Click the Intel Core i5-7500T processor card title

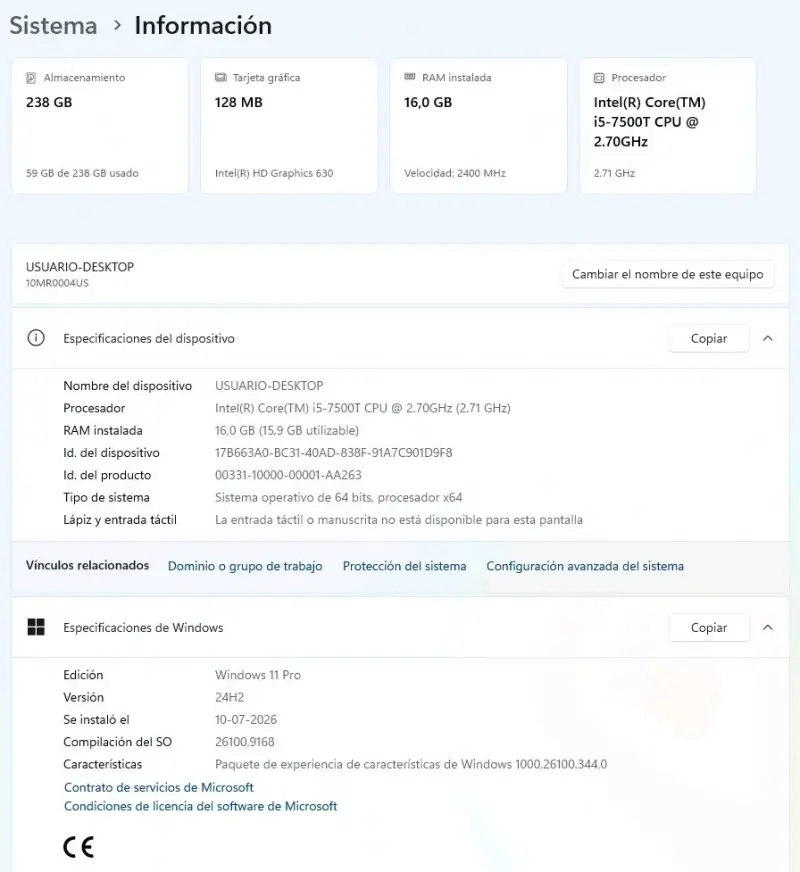coord(649,122)
